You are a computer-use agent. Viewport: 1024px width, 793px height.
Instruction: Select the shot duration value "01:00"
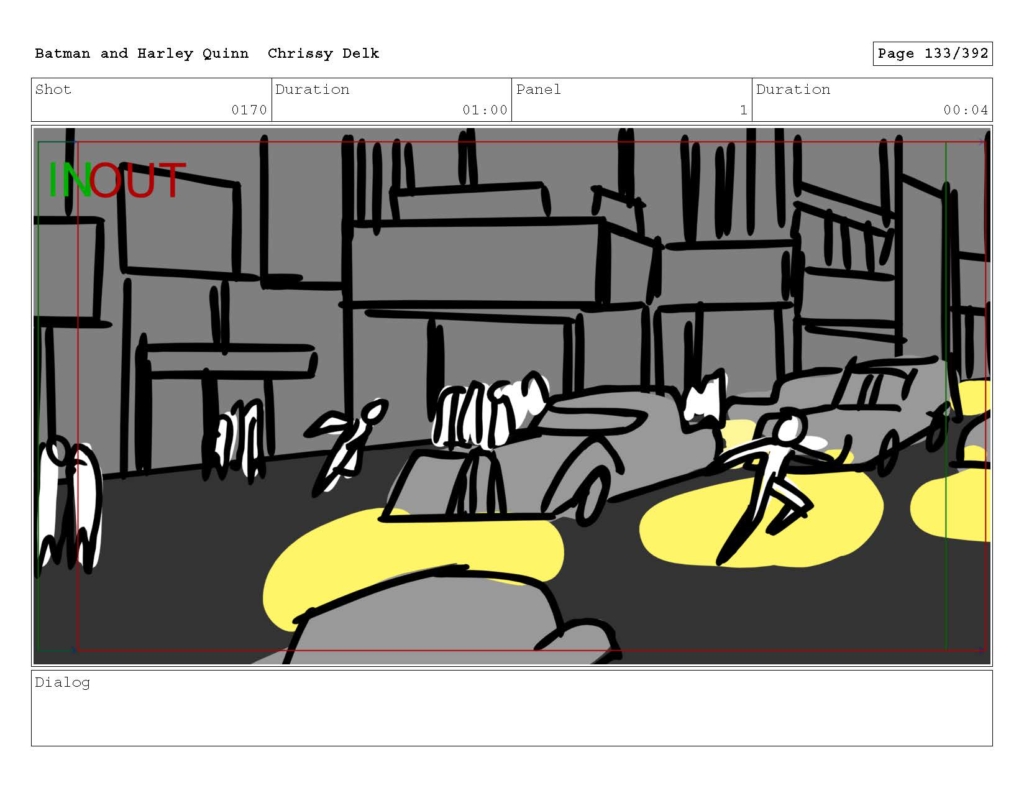[485, 110]
